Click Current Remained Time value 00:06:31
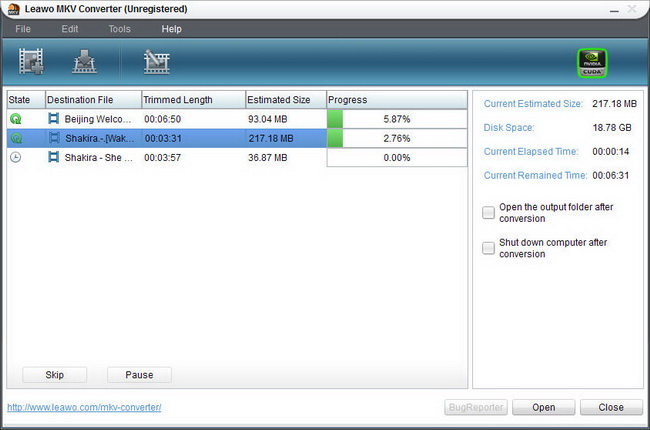650x430 pixels. [611, 175]
